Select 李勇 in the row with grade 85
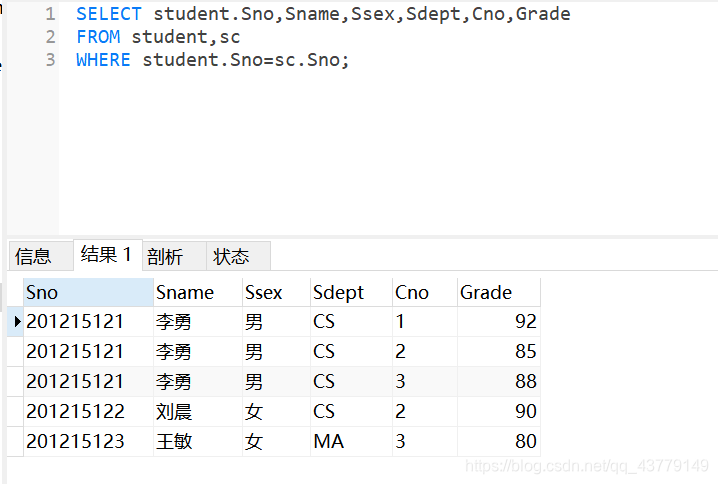The height and width of the screenshot is (484, 718). pyautogui.click(x=198, y=352)
